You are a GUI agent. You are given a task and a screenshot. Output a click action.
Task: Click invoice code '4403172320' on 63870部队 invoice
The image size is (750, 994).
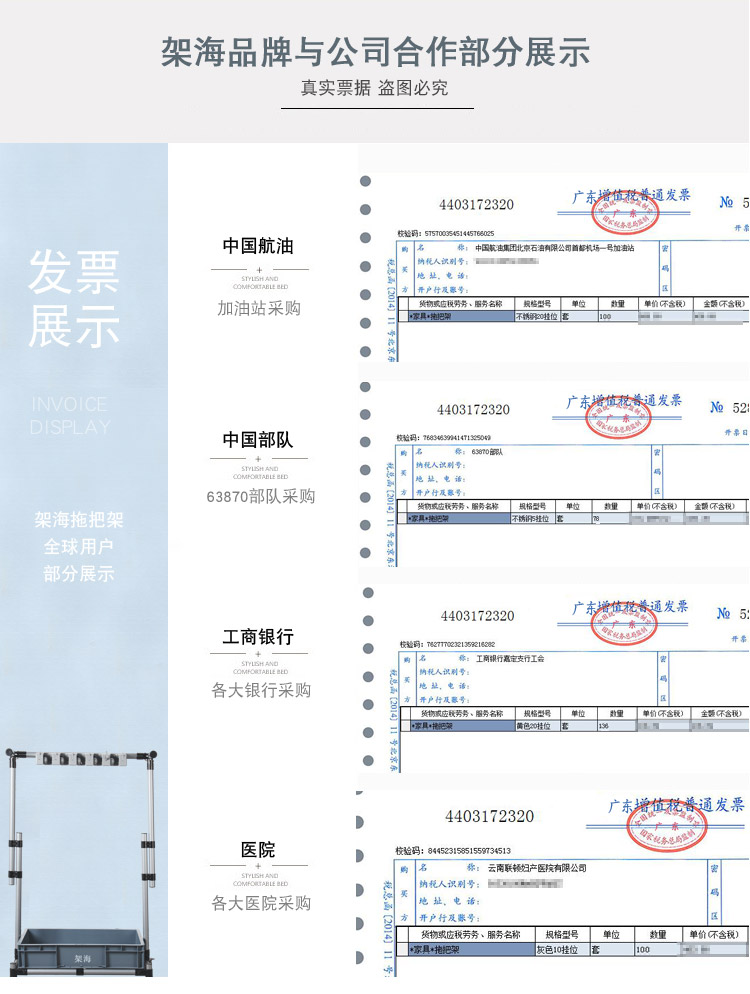click(x=473, y=410)
